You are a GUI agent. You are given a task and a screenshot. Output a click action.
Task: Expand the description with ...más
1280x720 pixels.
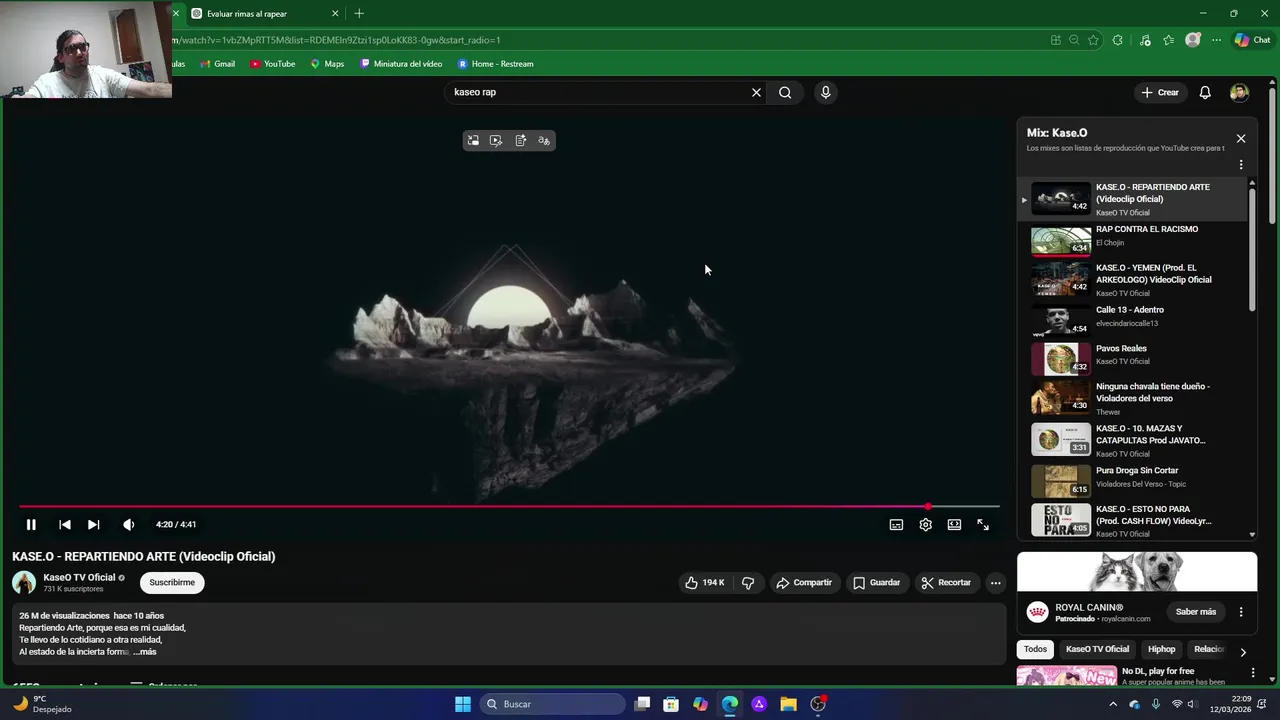(145, 652)
